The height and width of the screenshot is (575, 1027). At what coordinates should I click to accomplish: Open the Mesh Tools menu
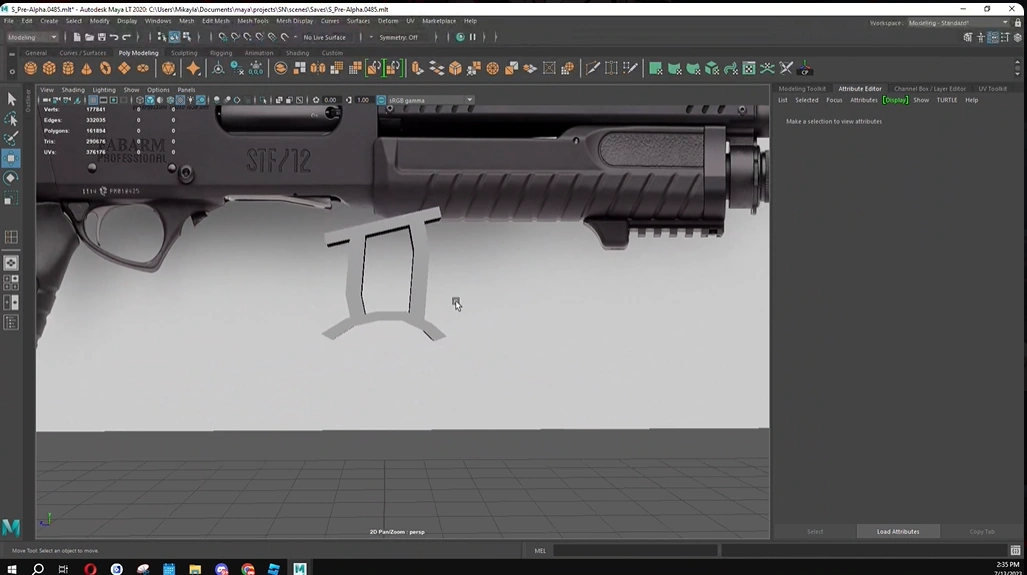point(252,21)
